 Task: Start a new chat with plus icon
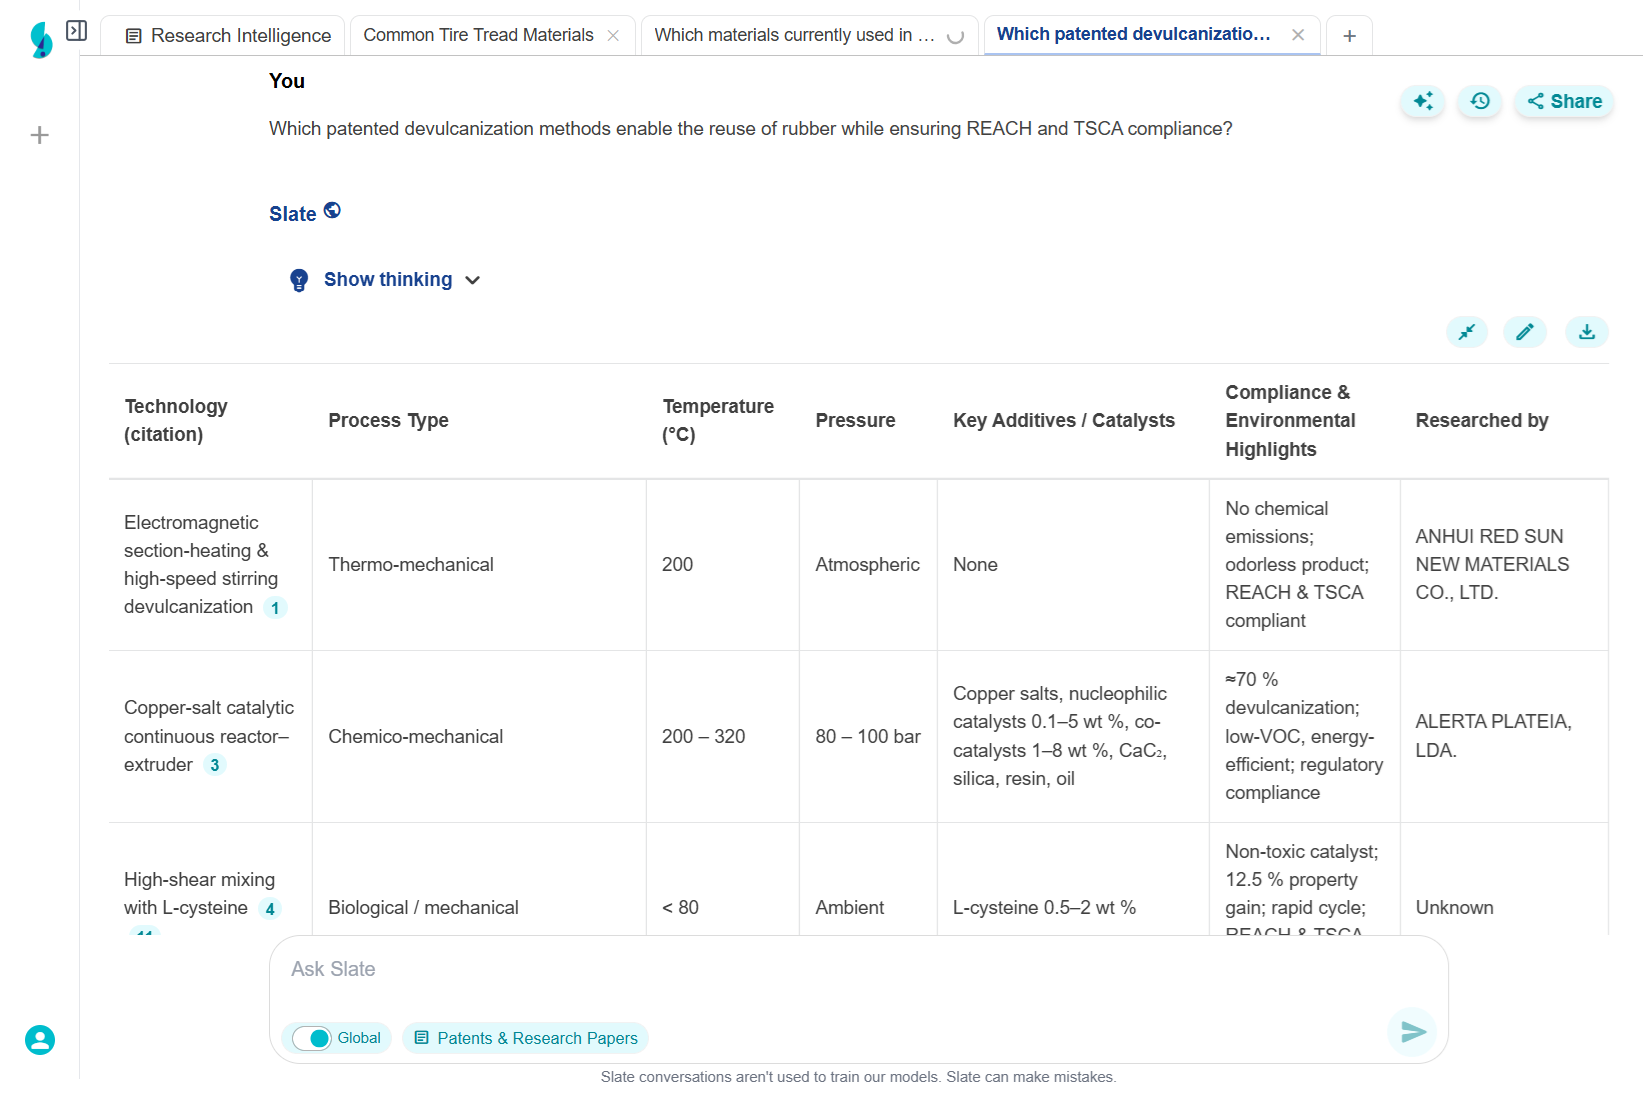[x=40, y=135]
